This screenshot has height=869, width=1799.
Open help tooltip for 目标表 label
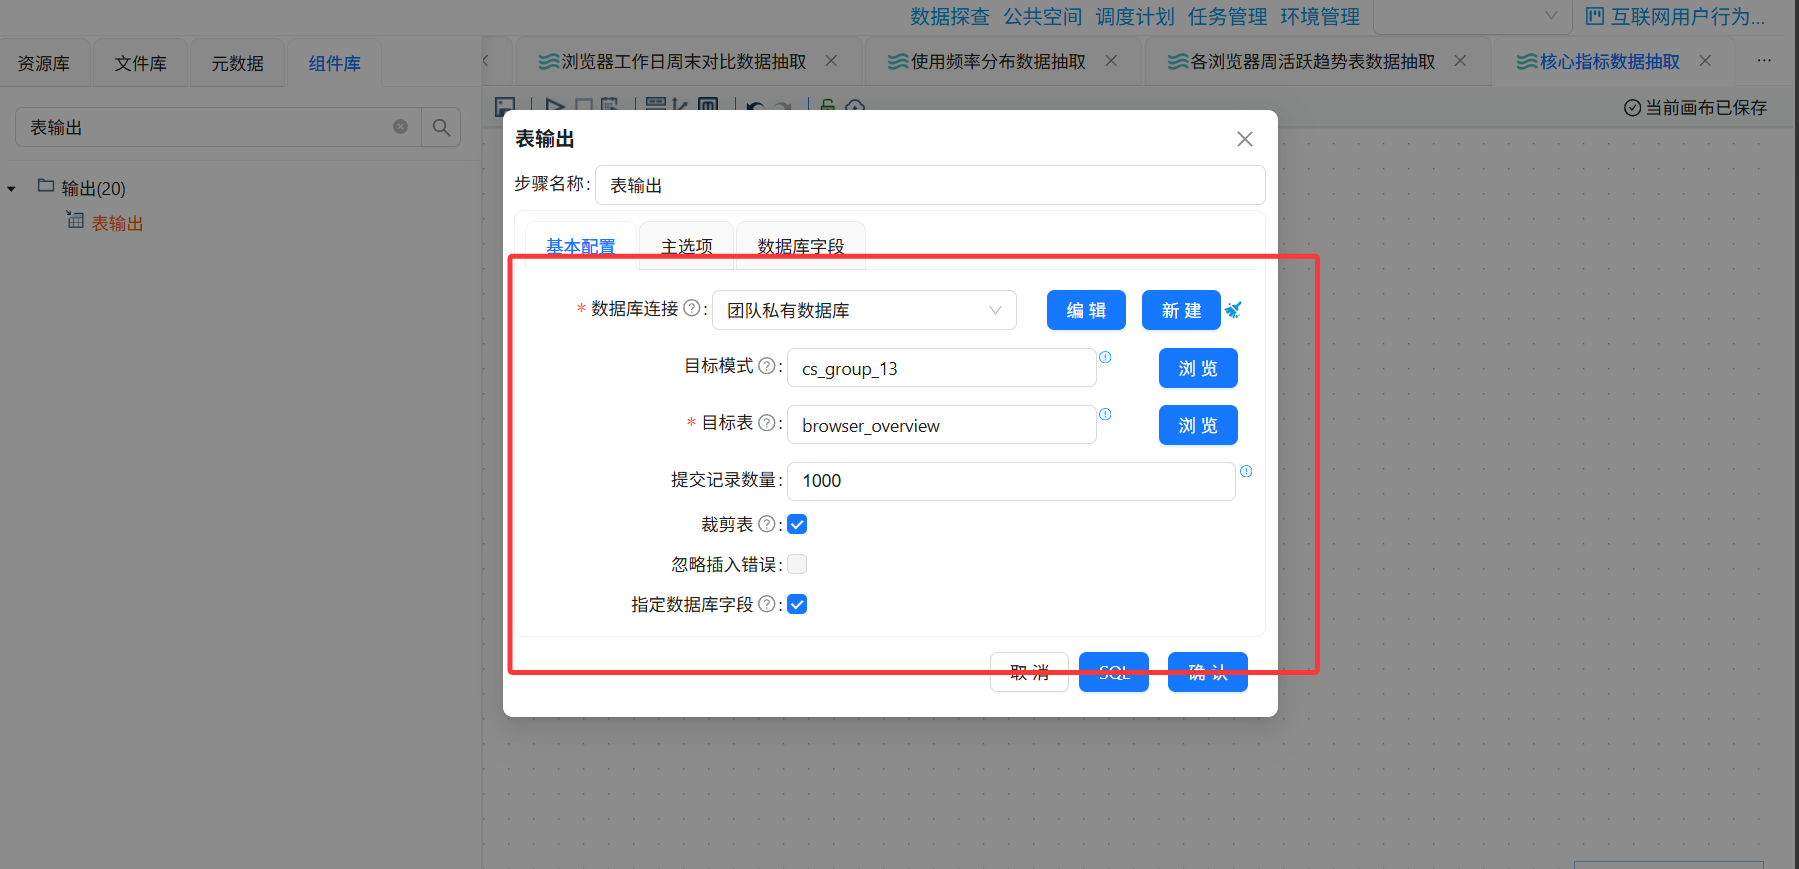(766, 423)
